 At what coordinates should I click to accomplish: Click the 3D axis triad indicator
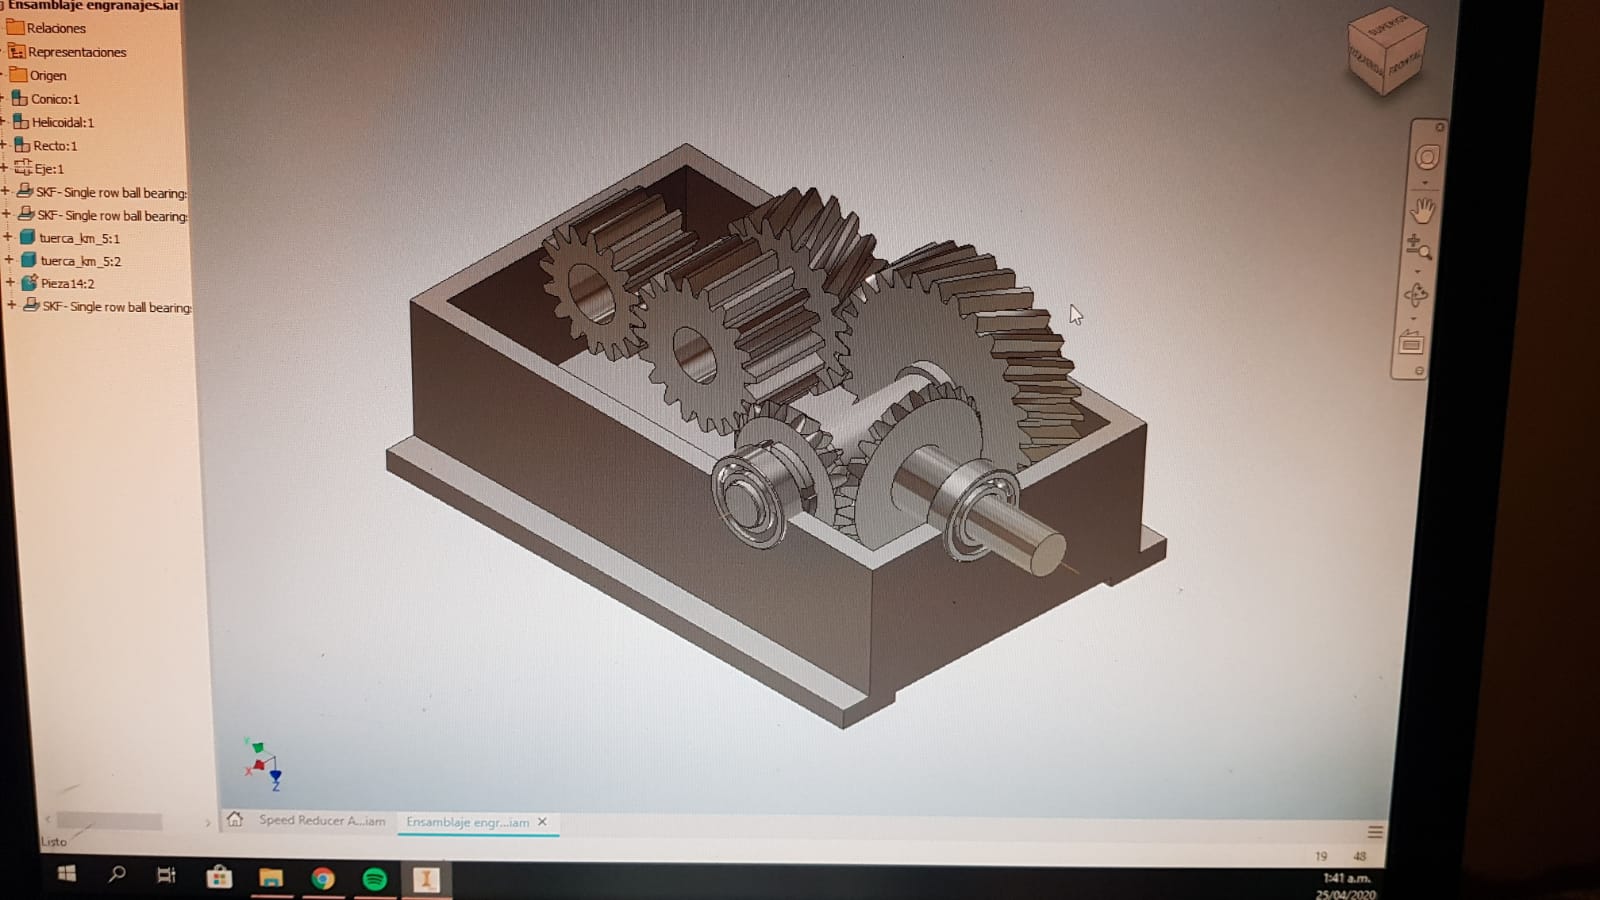point(262,764)
